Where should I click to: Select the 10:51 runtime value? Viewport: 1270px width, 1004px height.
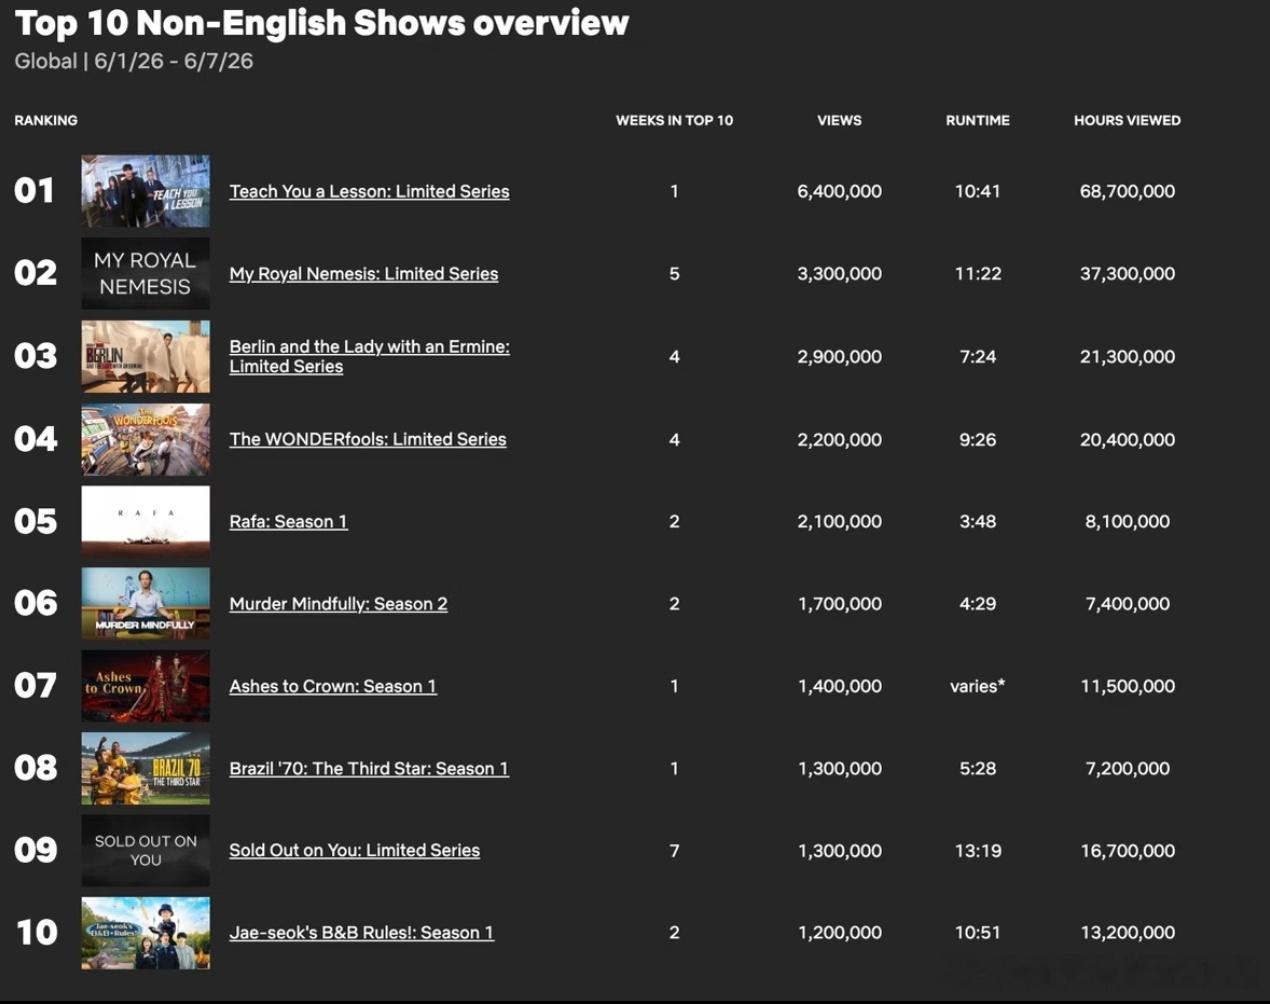977,932
